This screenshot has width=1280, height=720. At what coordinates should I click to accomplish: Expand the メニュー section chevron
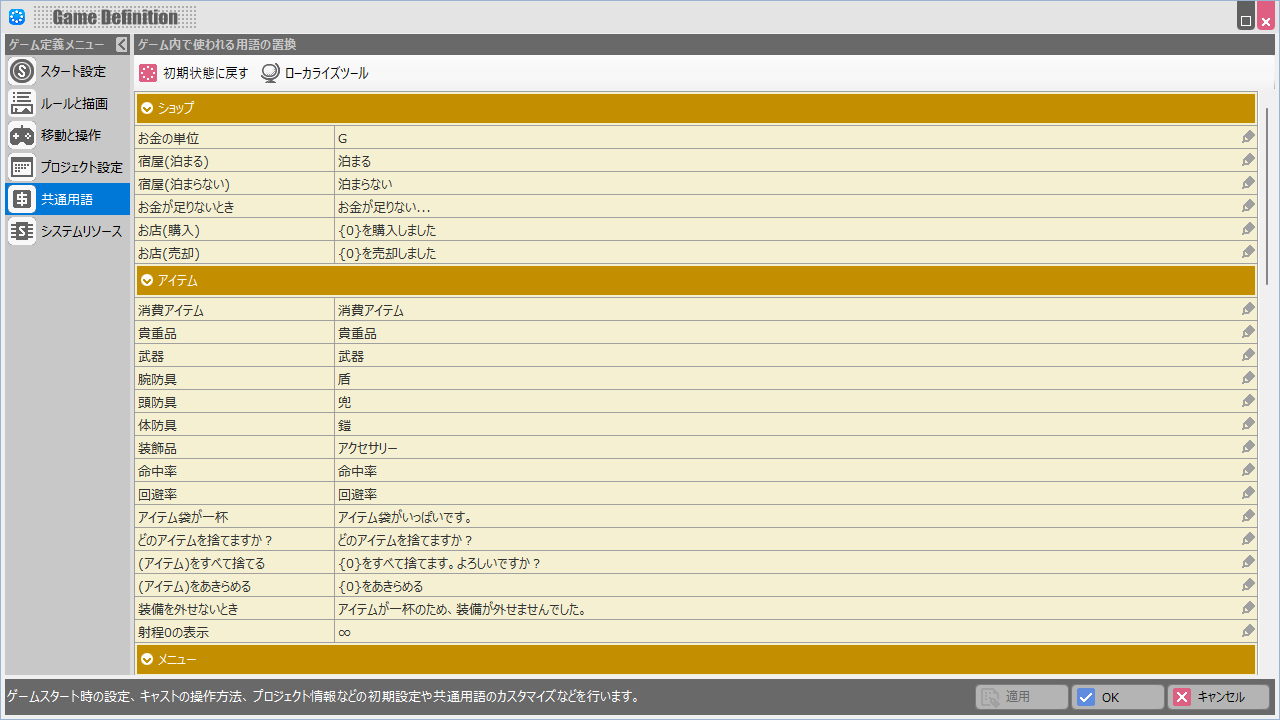tap(147, 659)
